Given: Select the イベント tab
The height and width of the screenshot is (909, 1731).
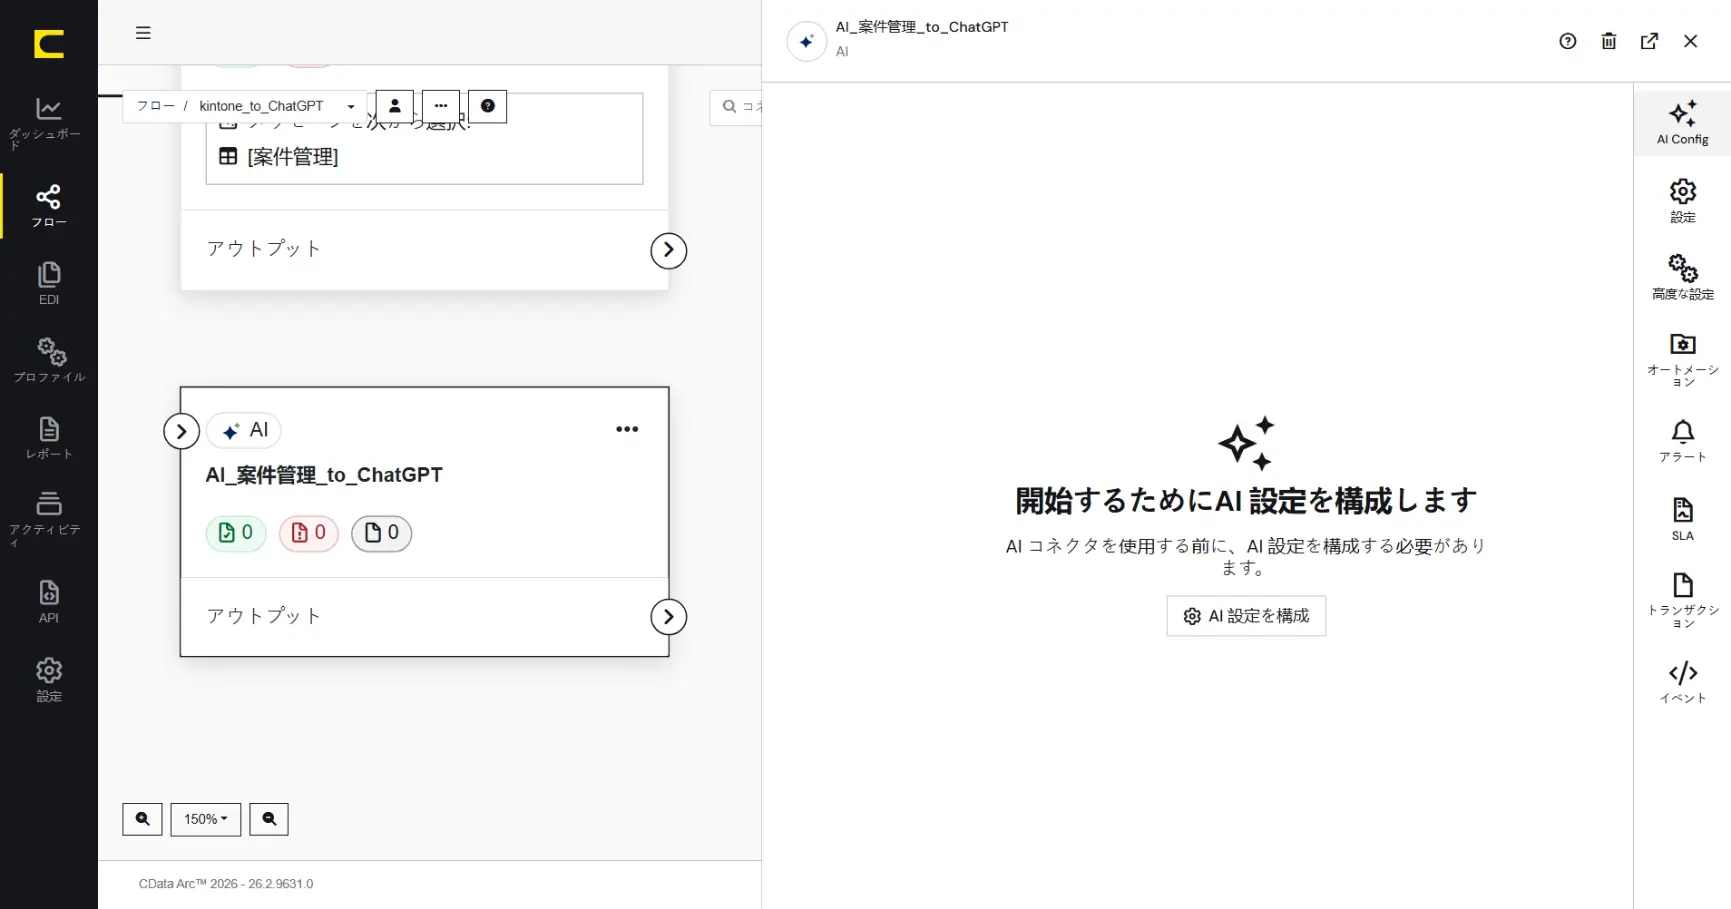Looking at the screenshot, I should coord(1682,682).
